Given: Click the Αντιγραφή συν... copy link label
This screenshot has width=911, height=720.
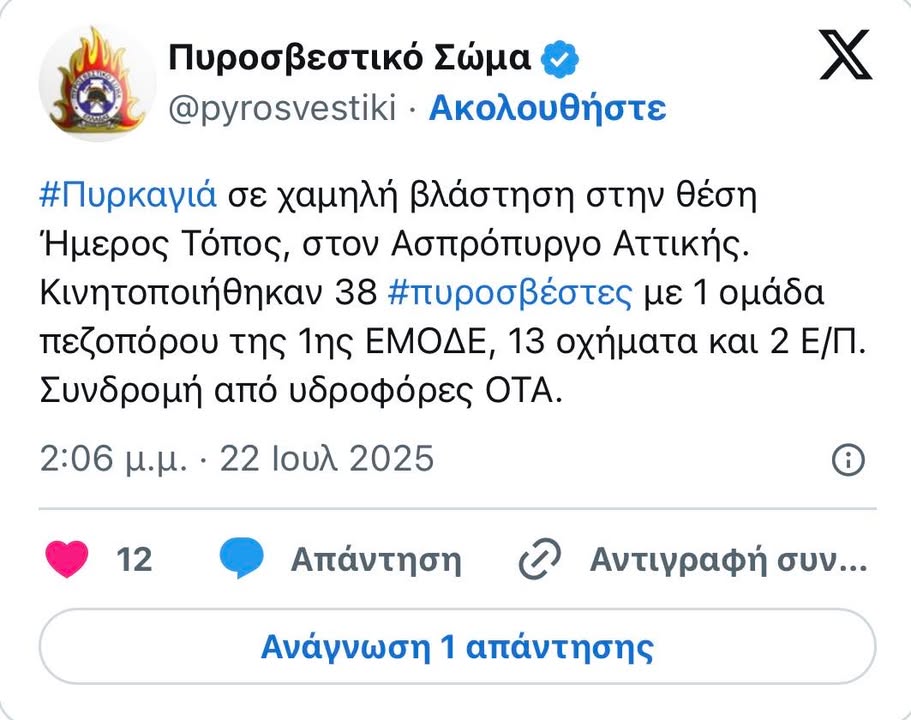Looking at the screenshot, I should (x=728, y=560).
